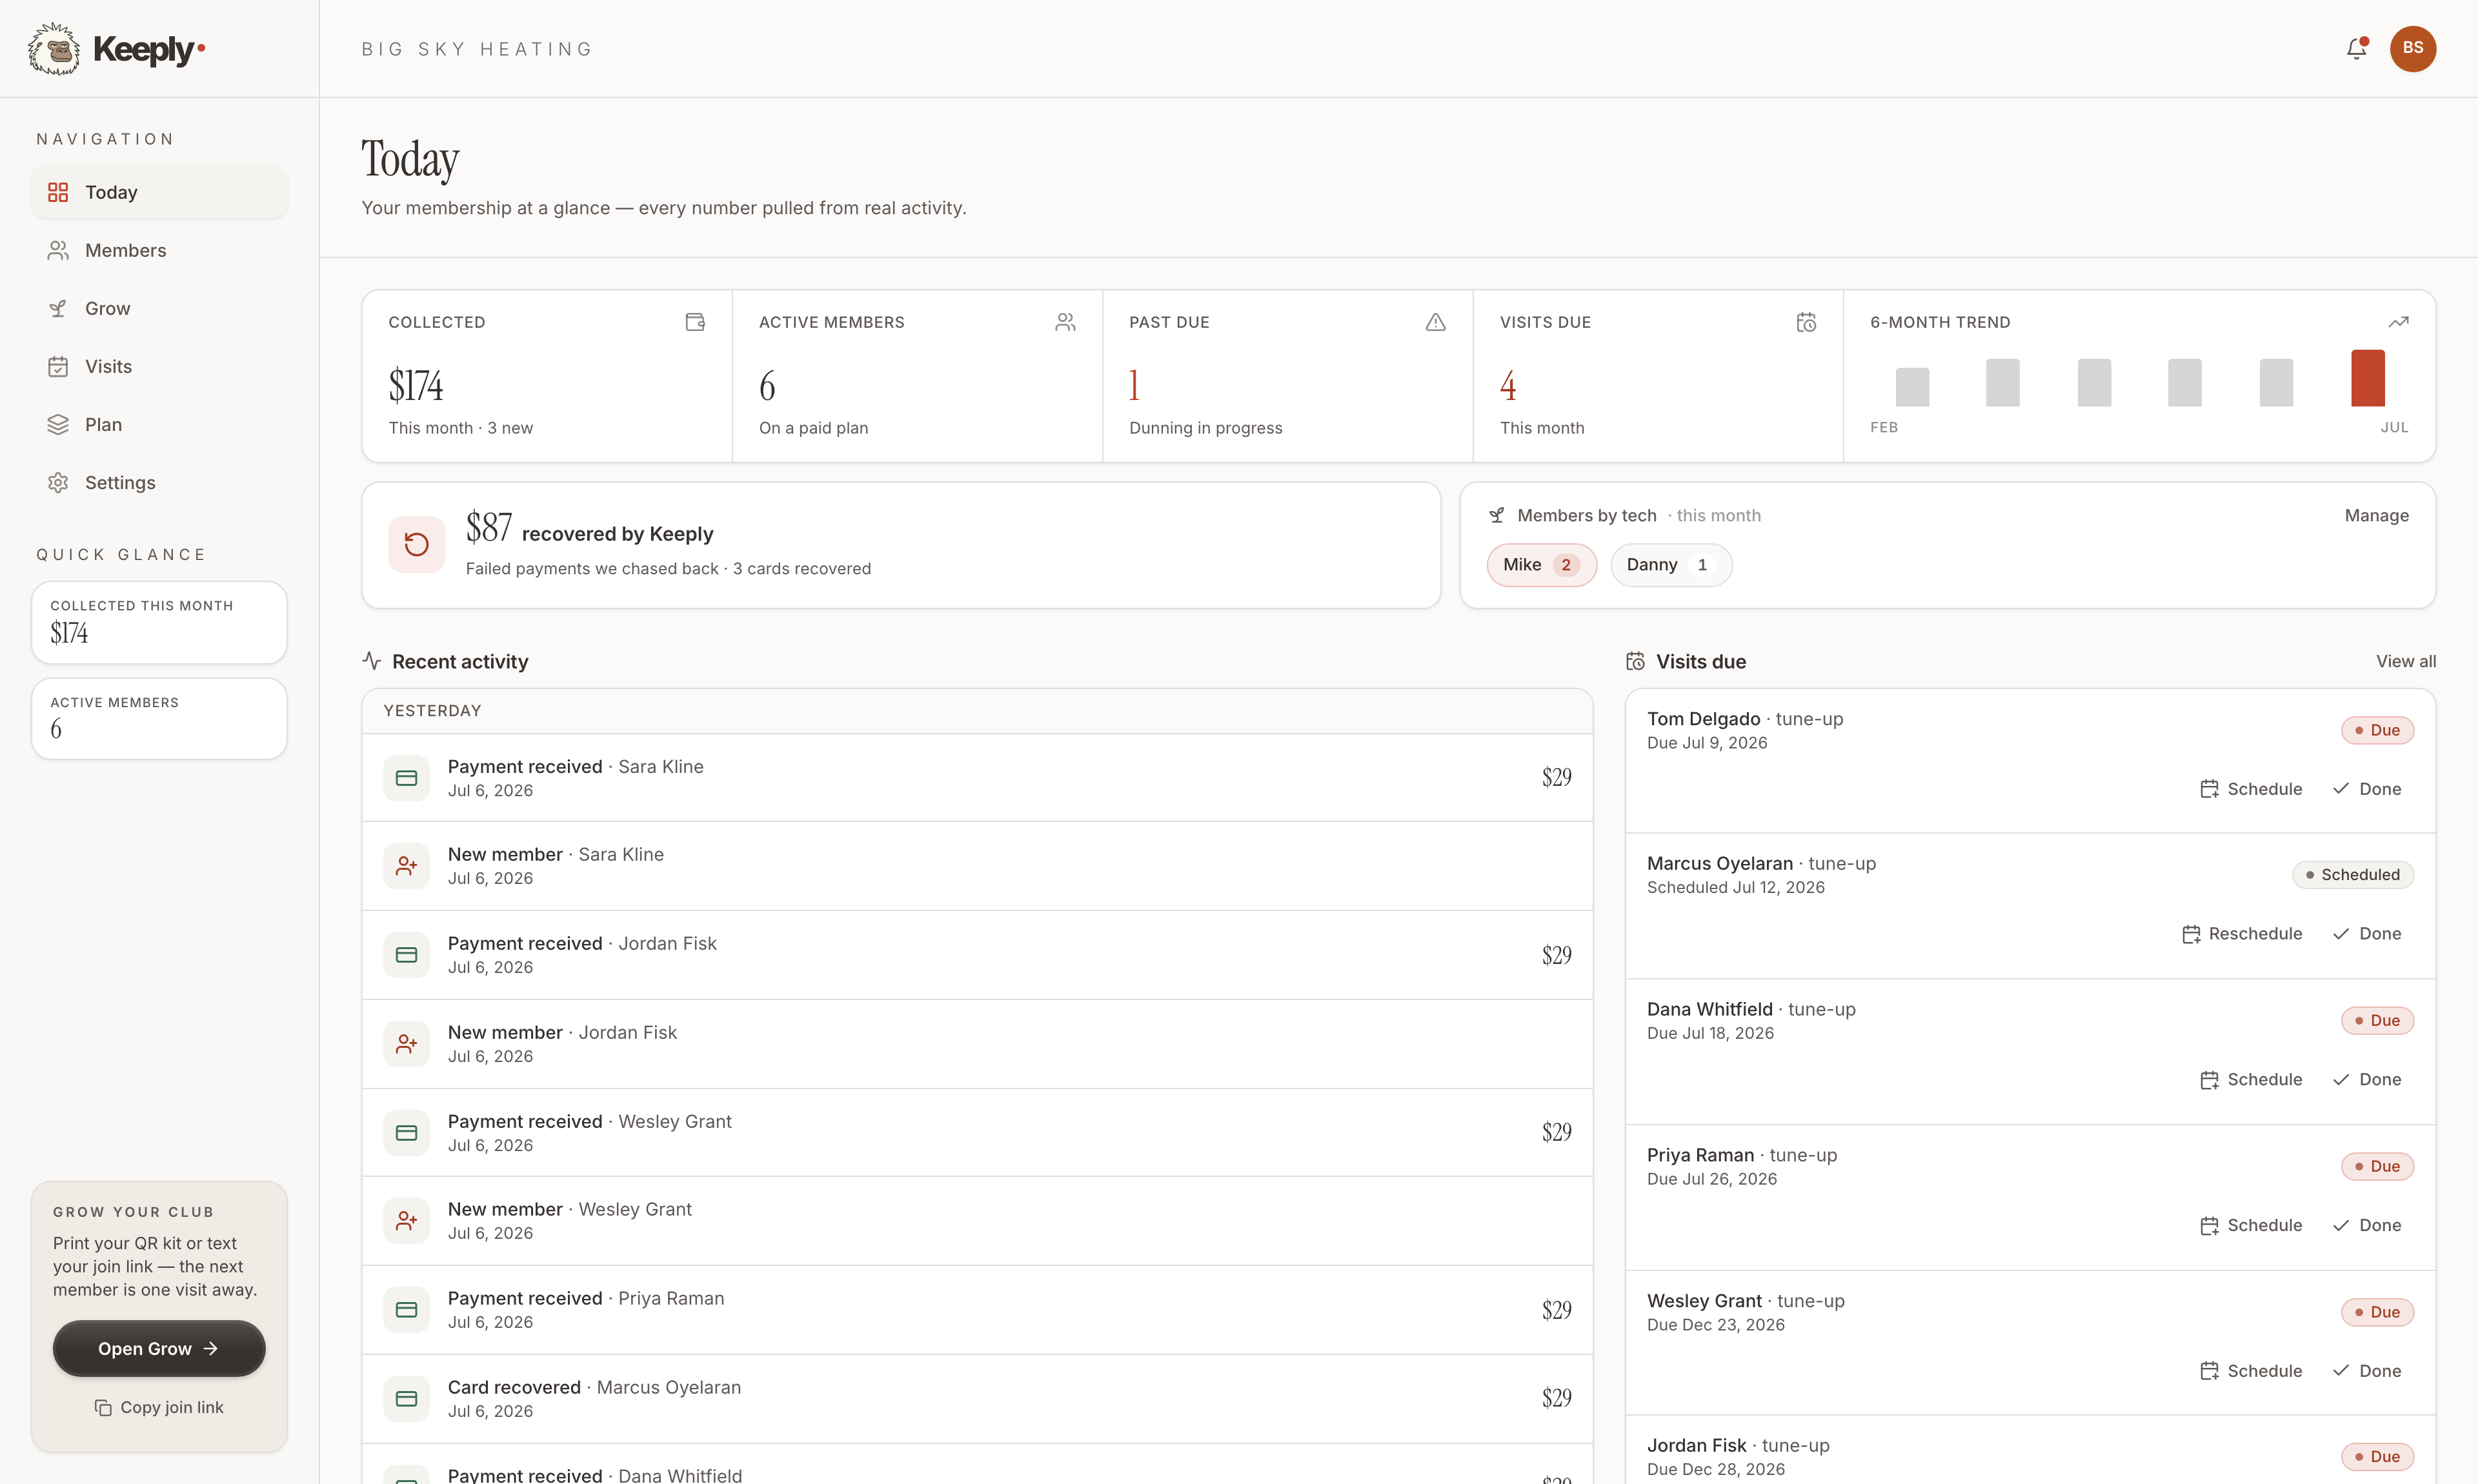The image size is (2478, 1484).
Task: Mark Wesley Grant's visit Done
Action: click(x=2366, y=1371)
